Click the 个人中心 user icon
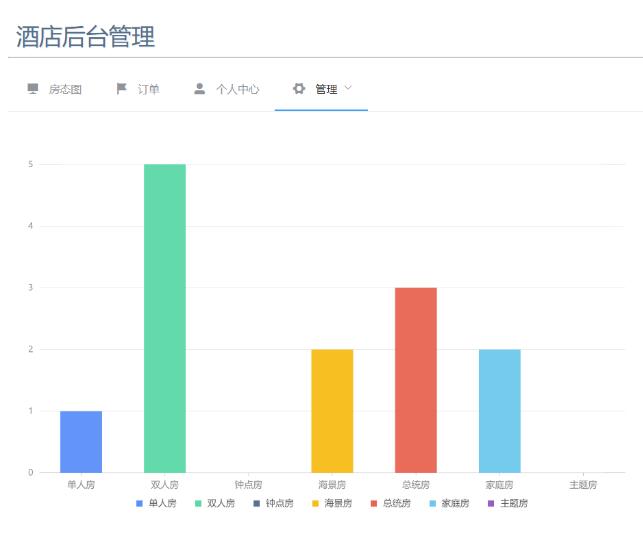This screenshot has height=543, width=643. 200,89
